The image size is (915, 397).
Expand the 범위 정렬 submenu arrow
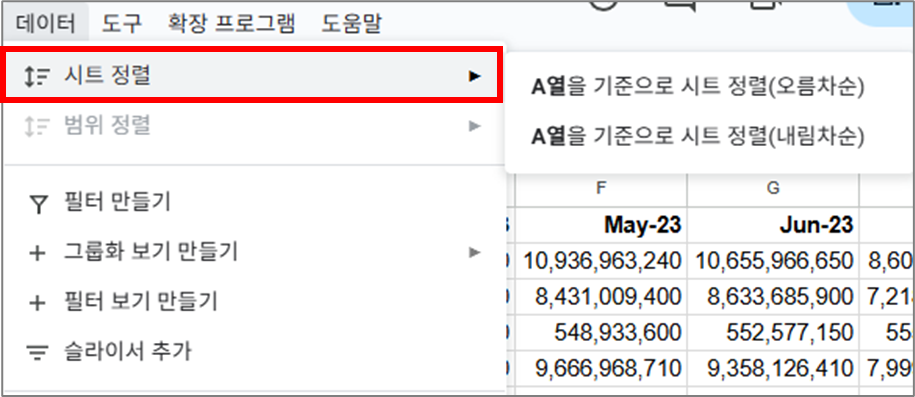click(x=475, y=126)
